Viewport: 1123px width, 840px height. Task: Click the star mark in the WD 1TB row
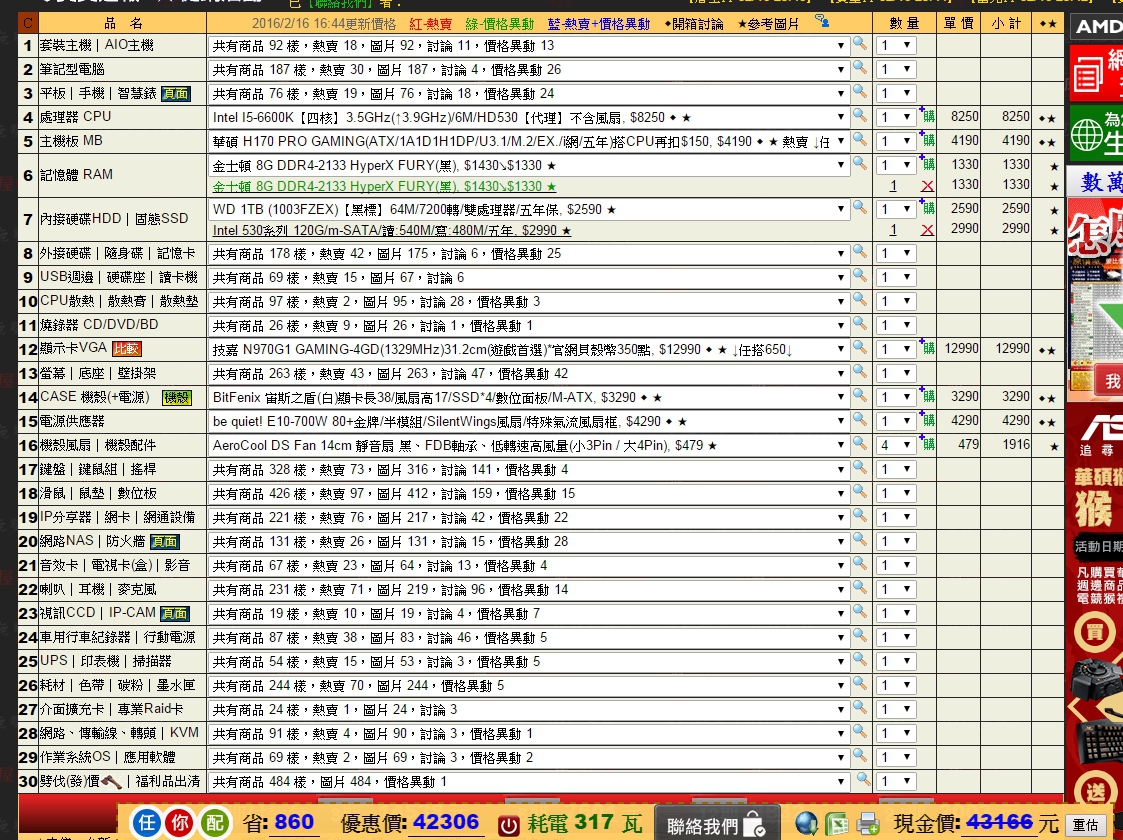point(1054,211)
